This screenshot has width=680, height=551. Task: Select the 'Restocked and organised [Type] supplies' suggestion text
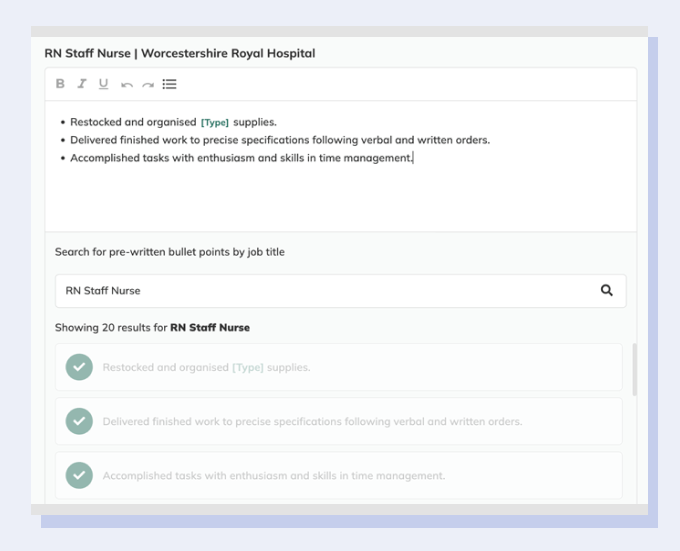(x=206, y=368)
